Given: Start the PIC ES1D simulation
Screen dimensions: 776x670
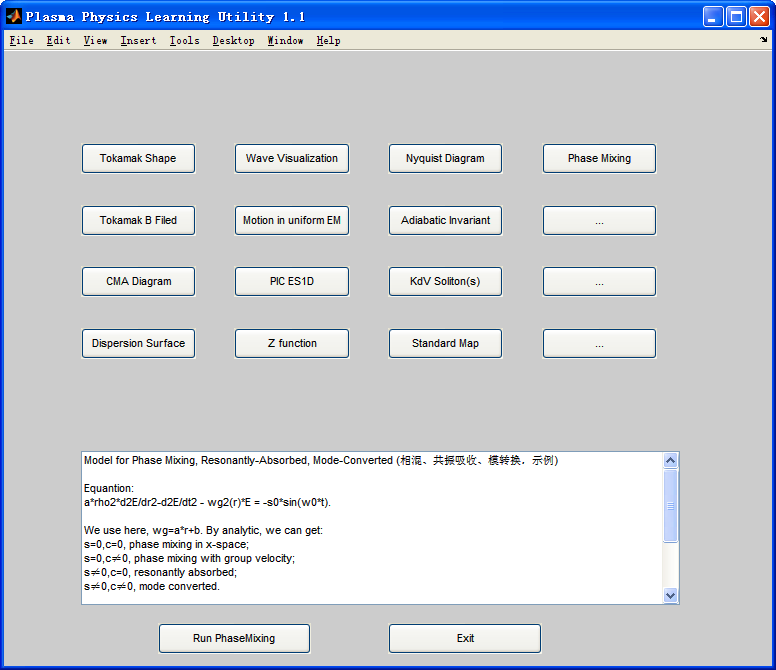Looking at the screenshot, I should click(x=291, y=282).
